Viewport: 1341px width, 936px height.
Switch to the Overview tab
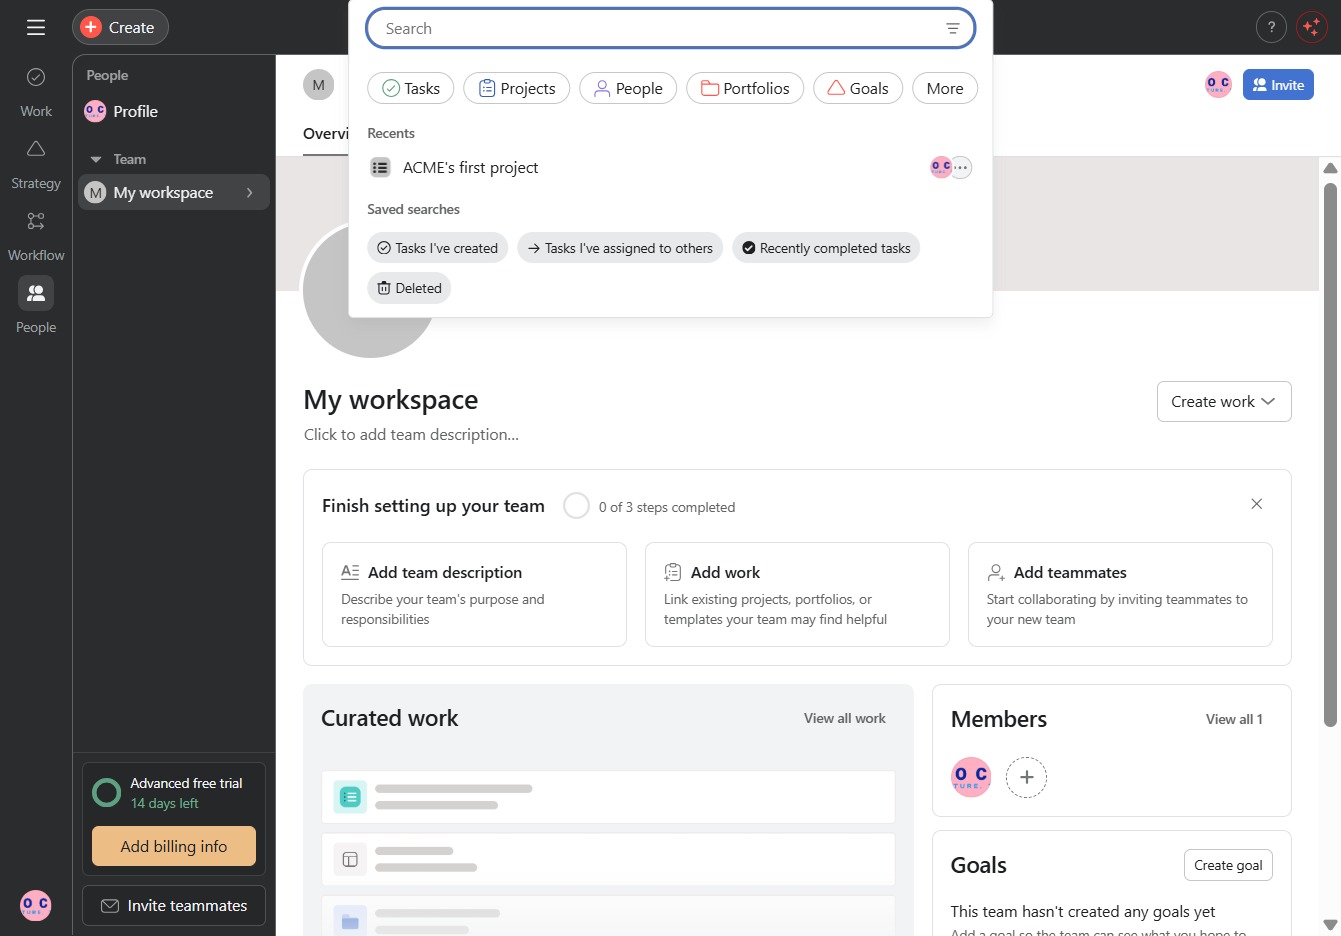click(326, 134)
